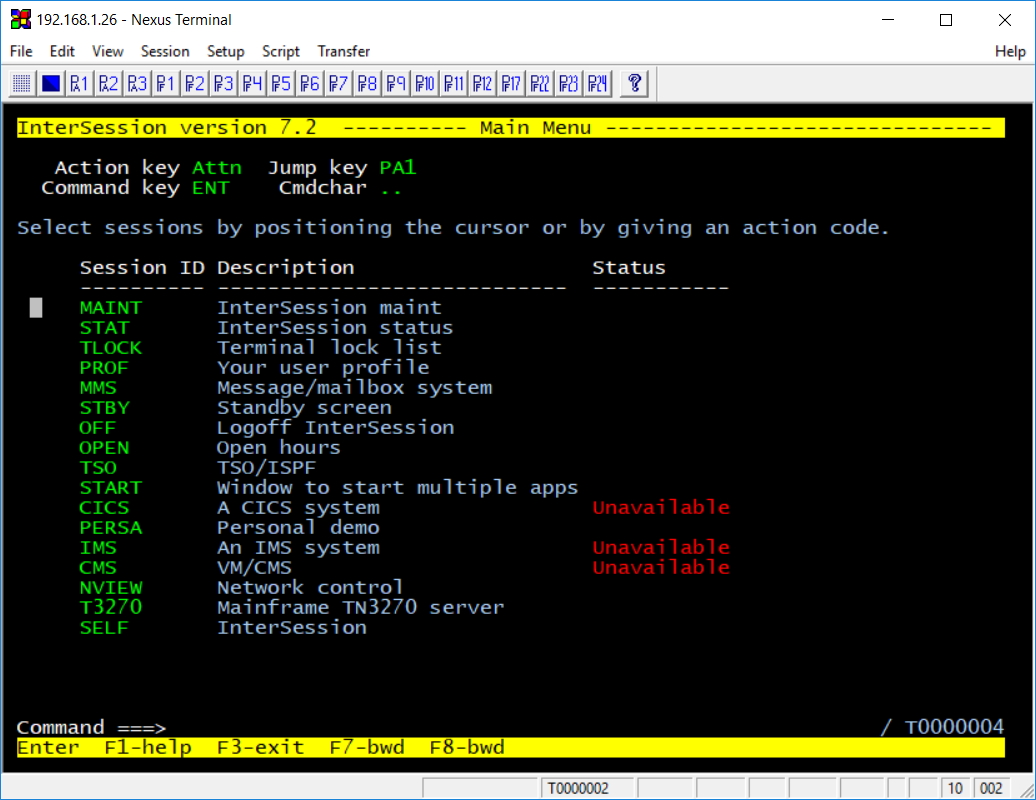
Task: Open the Setup menu
Action: click(225, 51)
